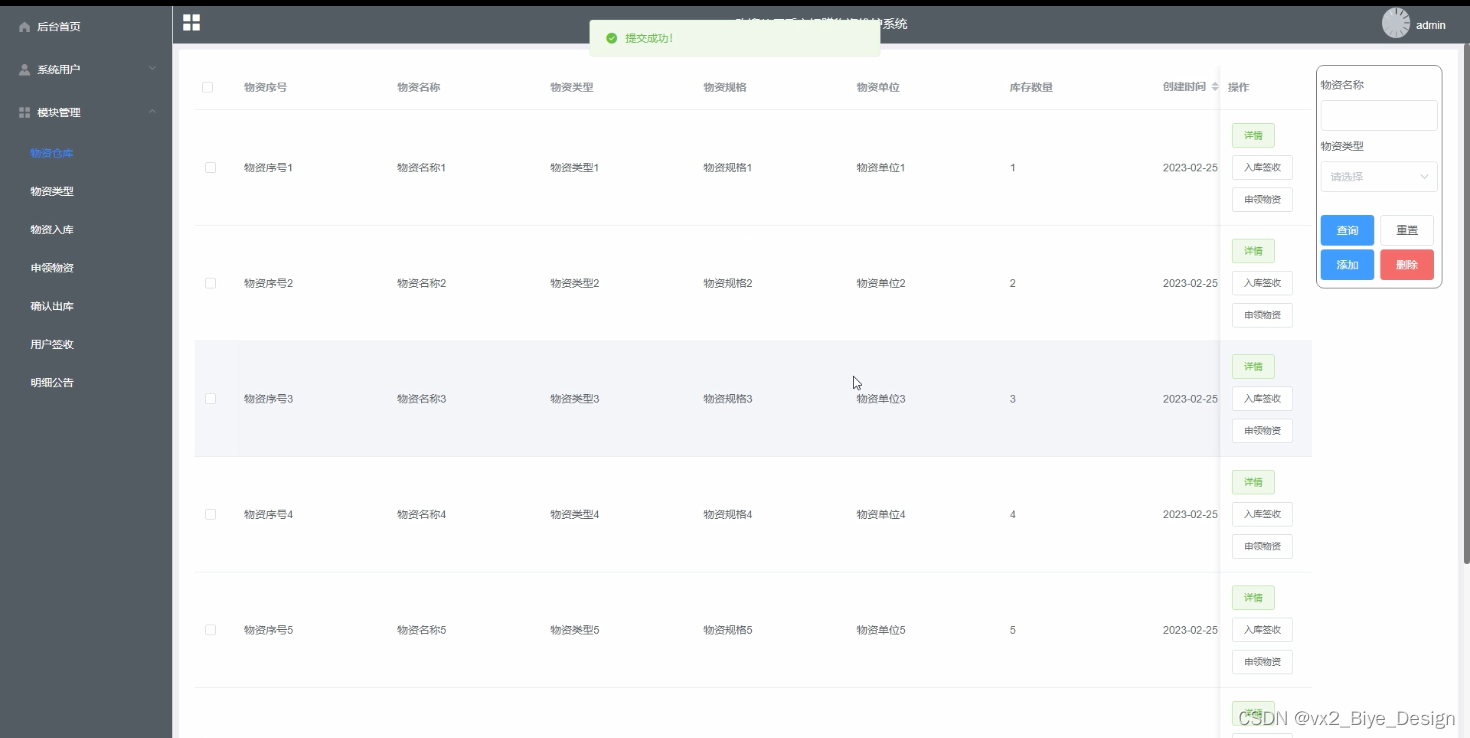
Task: Click 申领物资 button in 物资序号4 row
Action: pos(1262,546)
